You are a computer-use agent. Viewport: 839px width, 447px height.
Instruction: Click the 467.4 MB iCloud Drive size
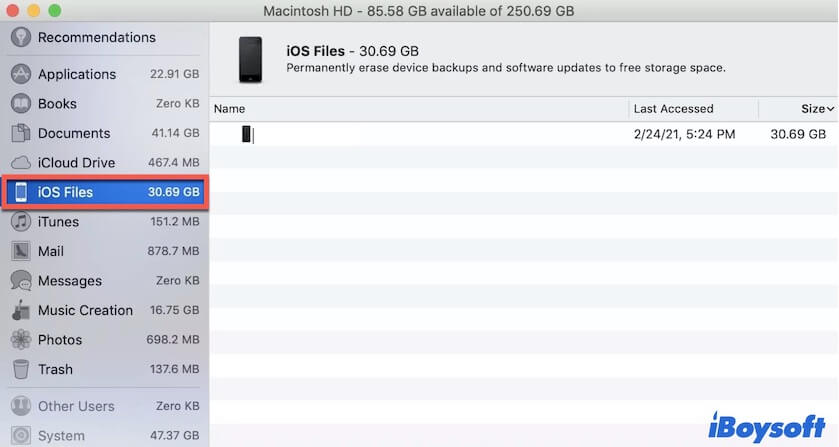point(174,162)
